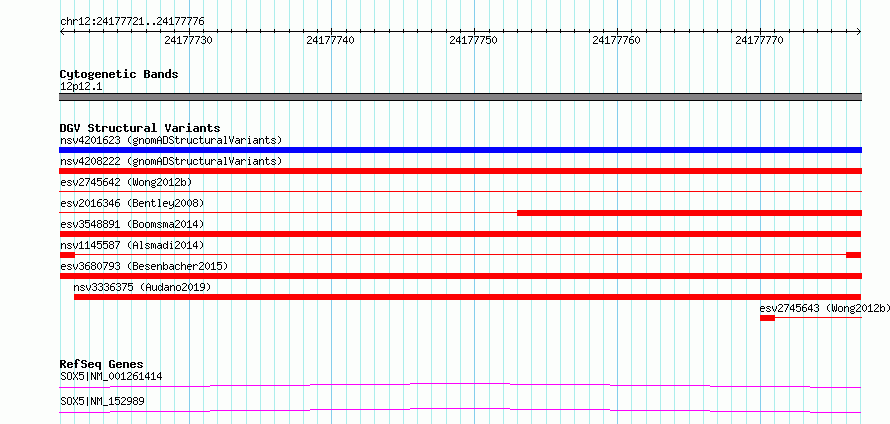Viewport: 890px width, 424px height.
Task: Select the red esv3680793 variant bar
Action: (x=460, y=276)
